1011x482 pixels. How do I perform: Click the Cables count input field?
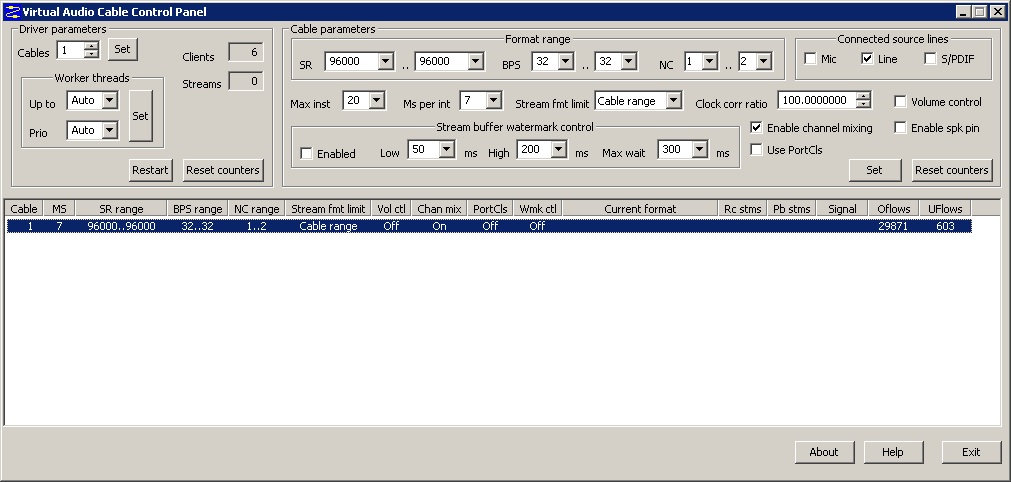pos(71,50)
